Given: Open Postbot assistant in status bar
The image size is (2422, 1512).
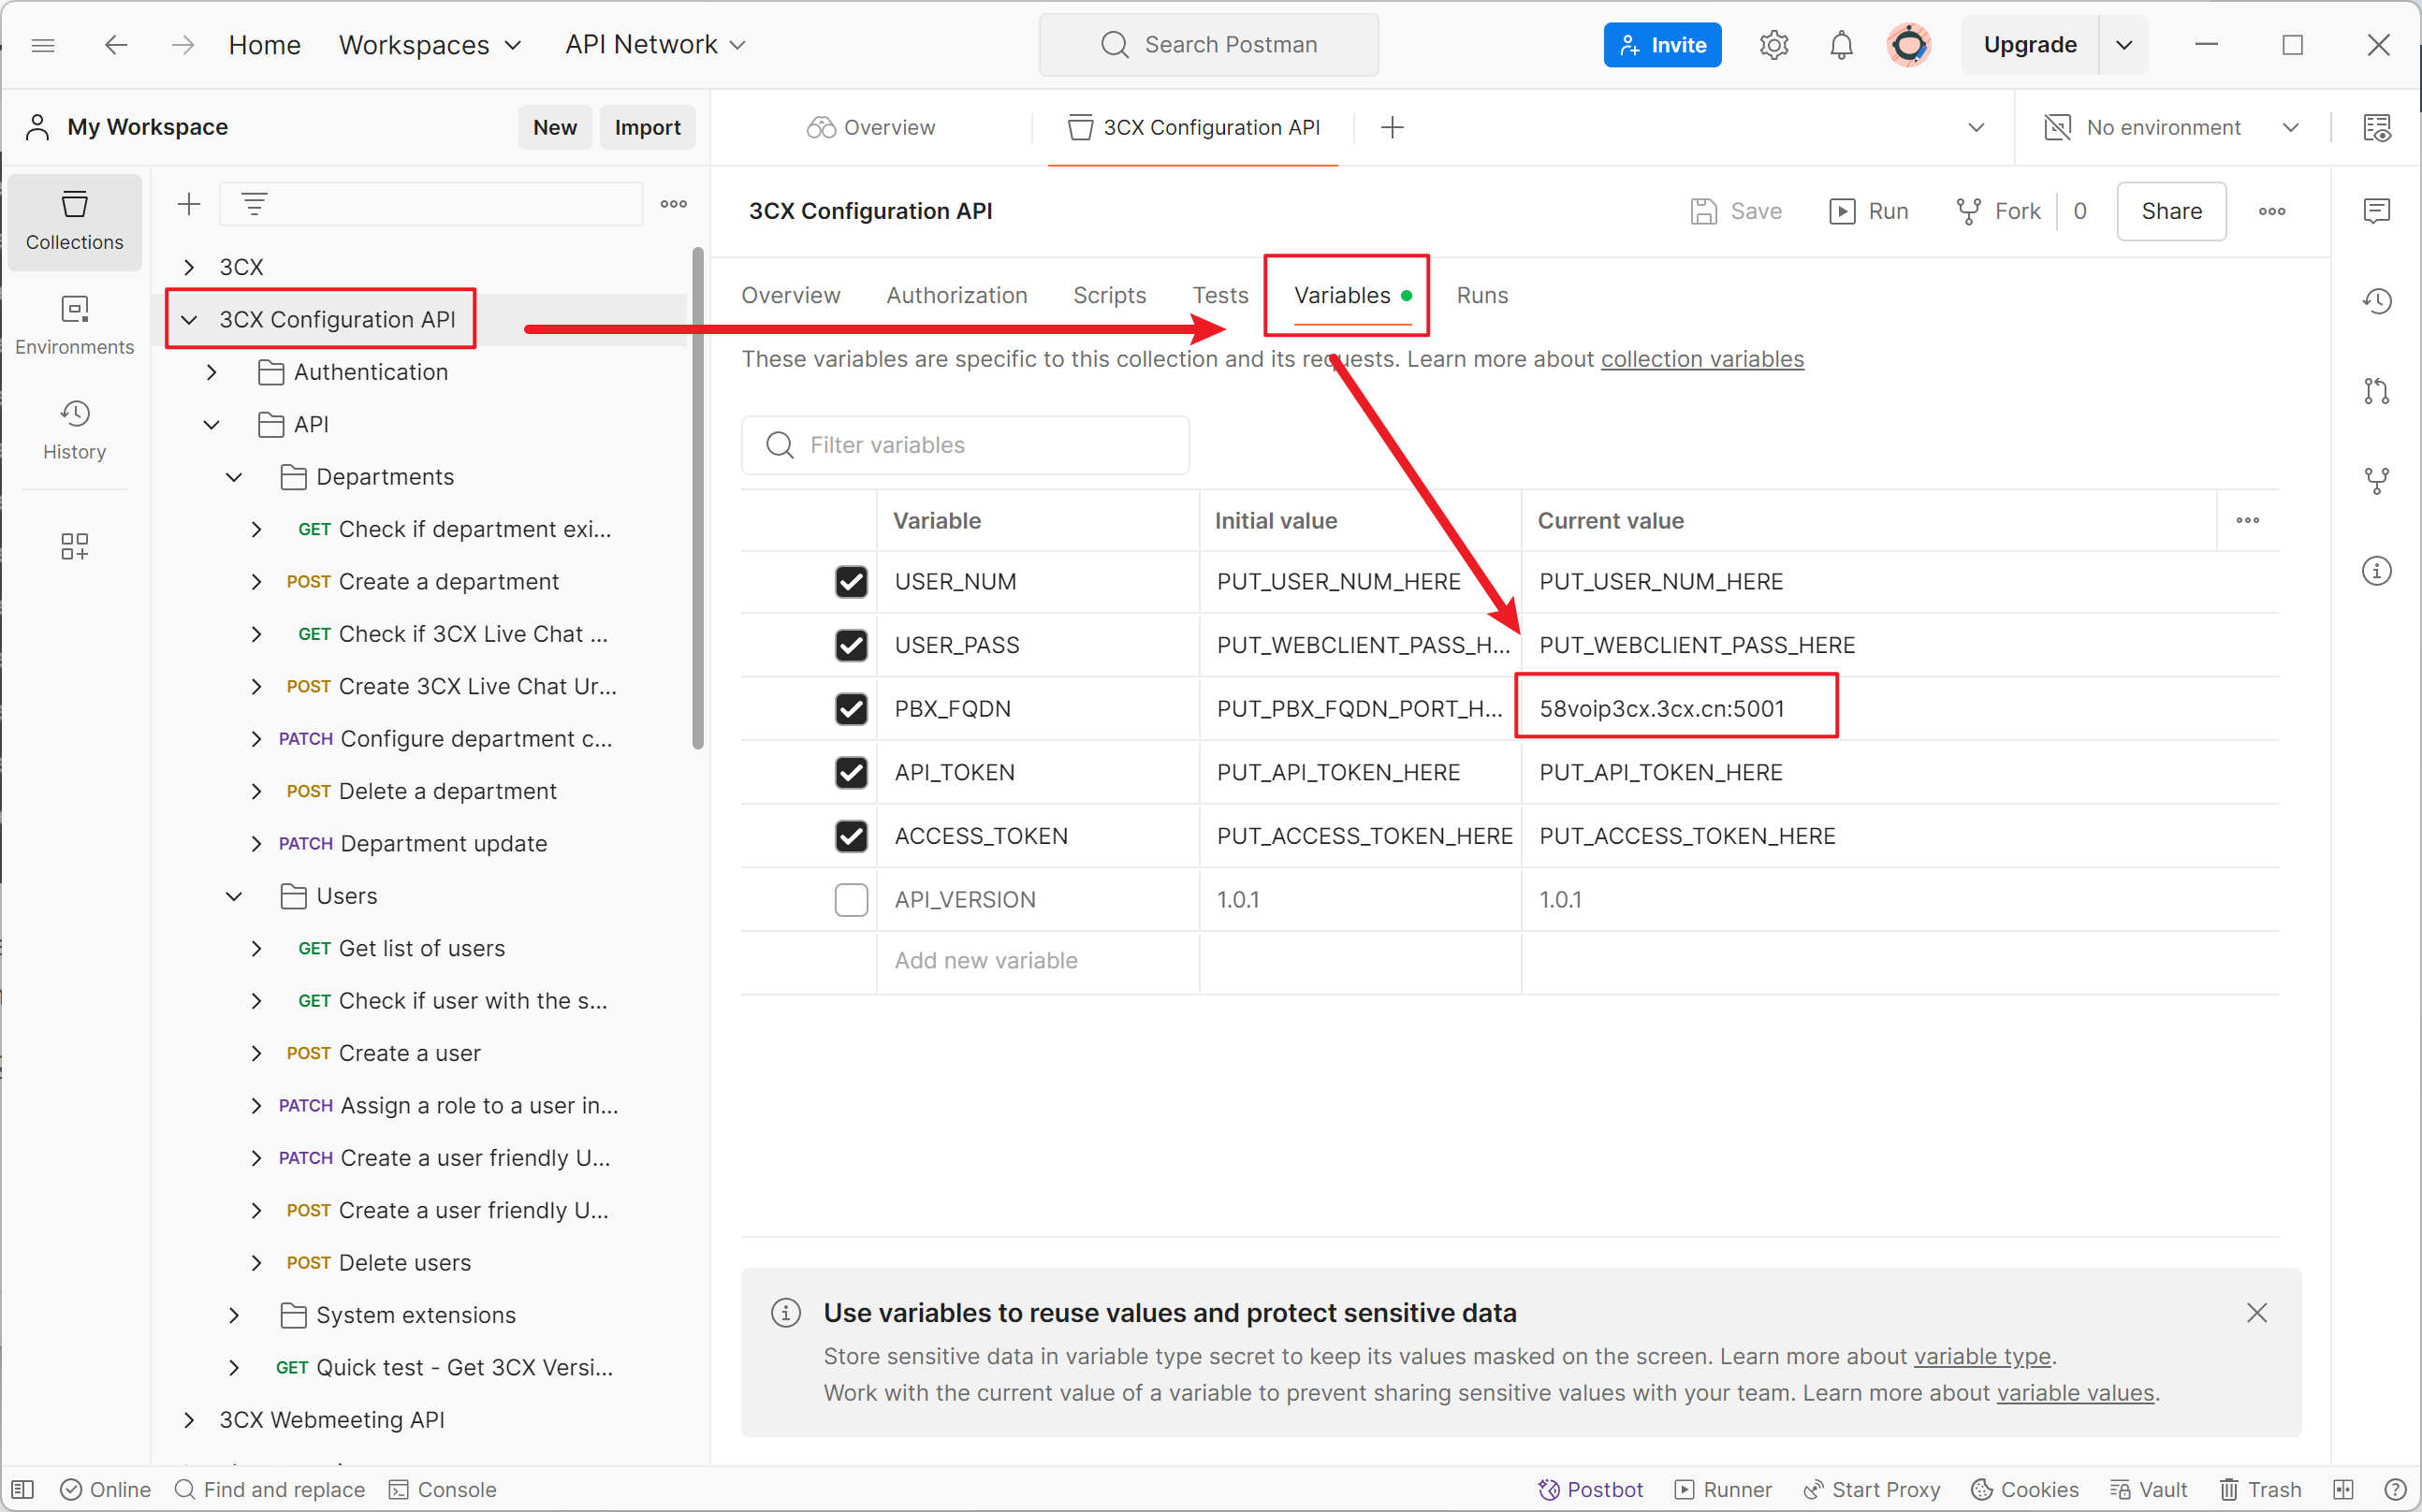Looking at the screenshot, I should click(1590, 1489).
